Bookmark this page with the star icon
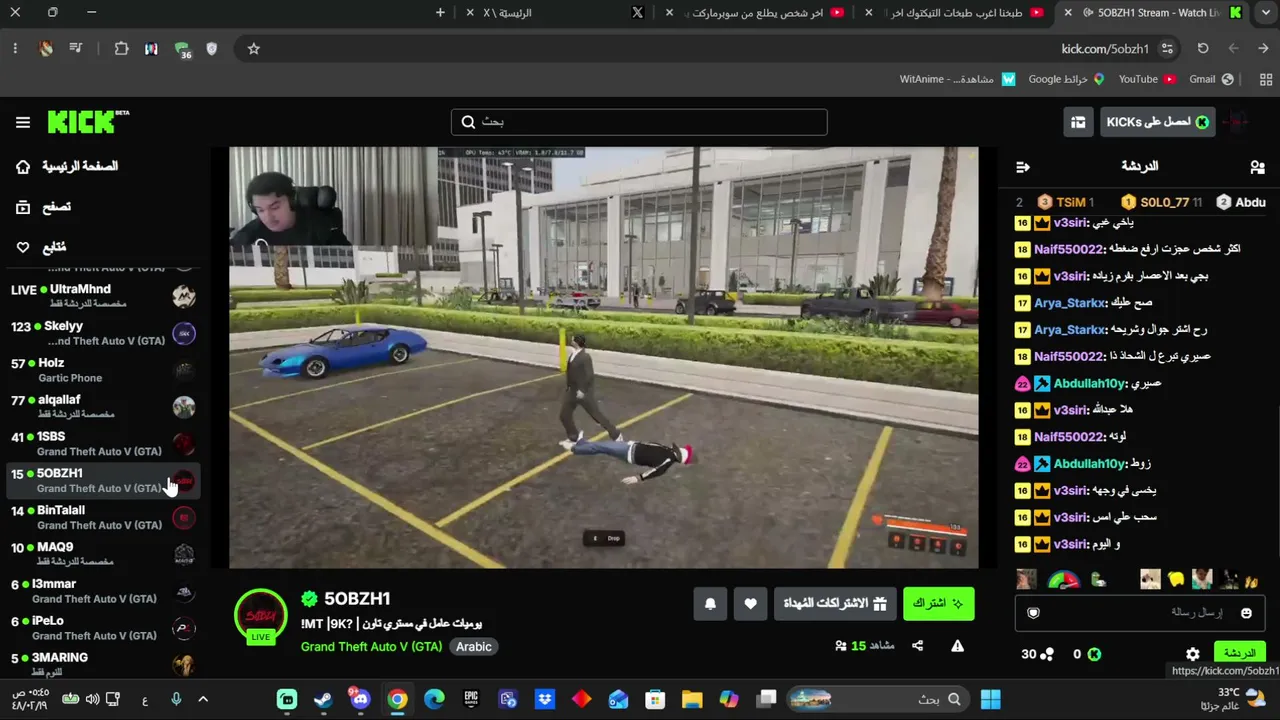This screenshot has height=720, width=1280. [254, 48]
